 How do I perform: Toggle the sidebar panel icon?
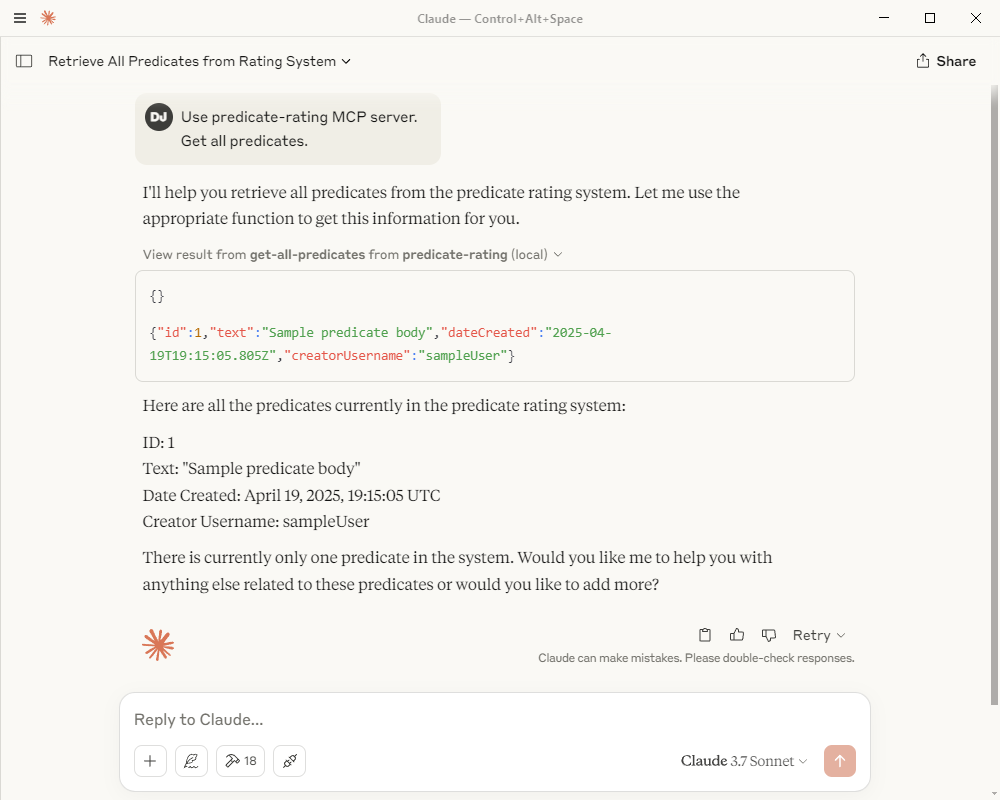tap(24, 61)
